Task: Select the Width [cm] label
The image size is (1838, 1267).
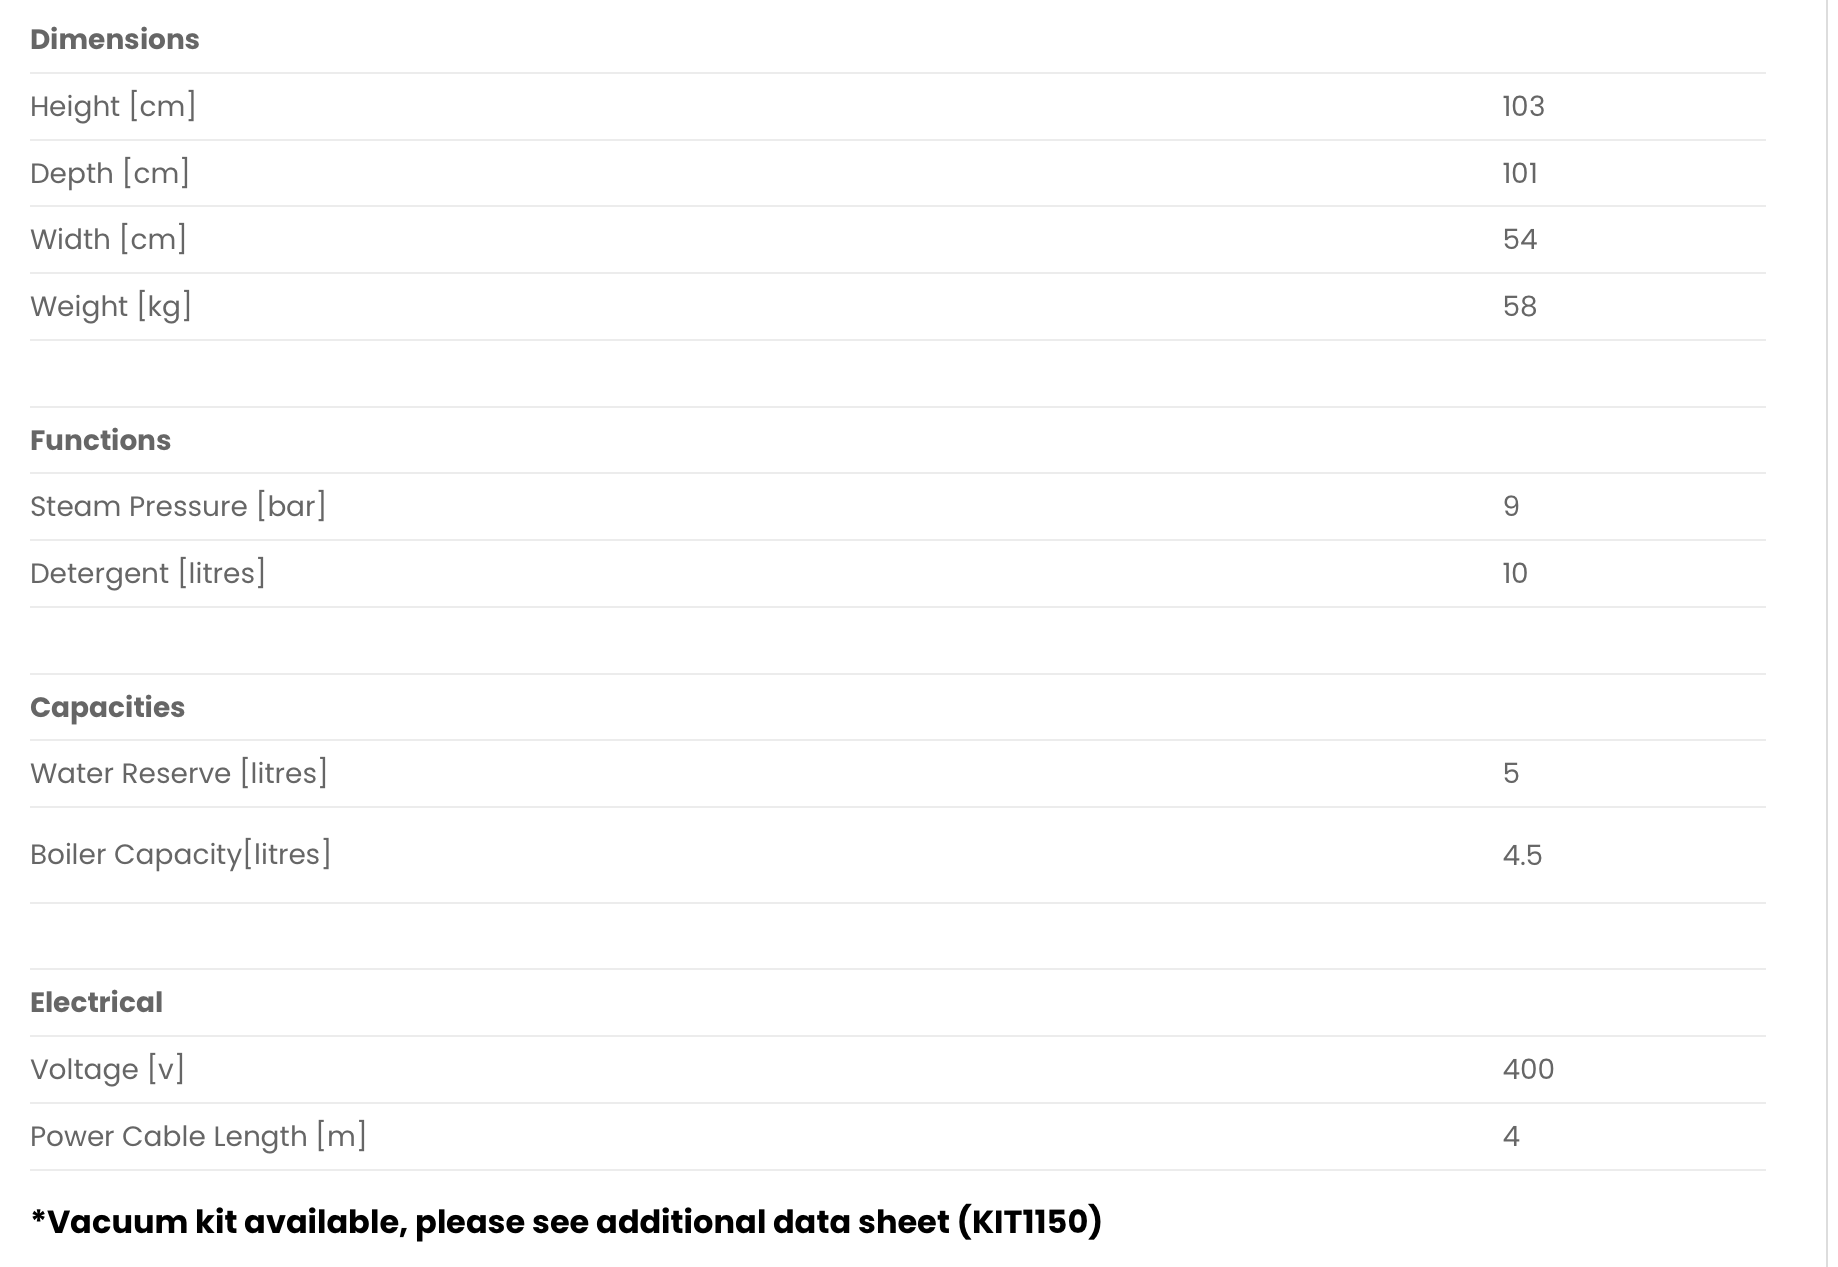Action: [x=108, y=239]
